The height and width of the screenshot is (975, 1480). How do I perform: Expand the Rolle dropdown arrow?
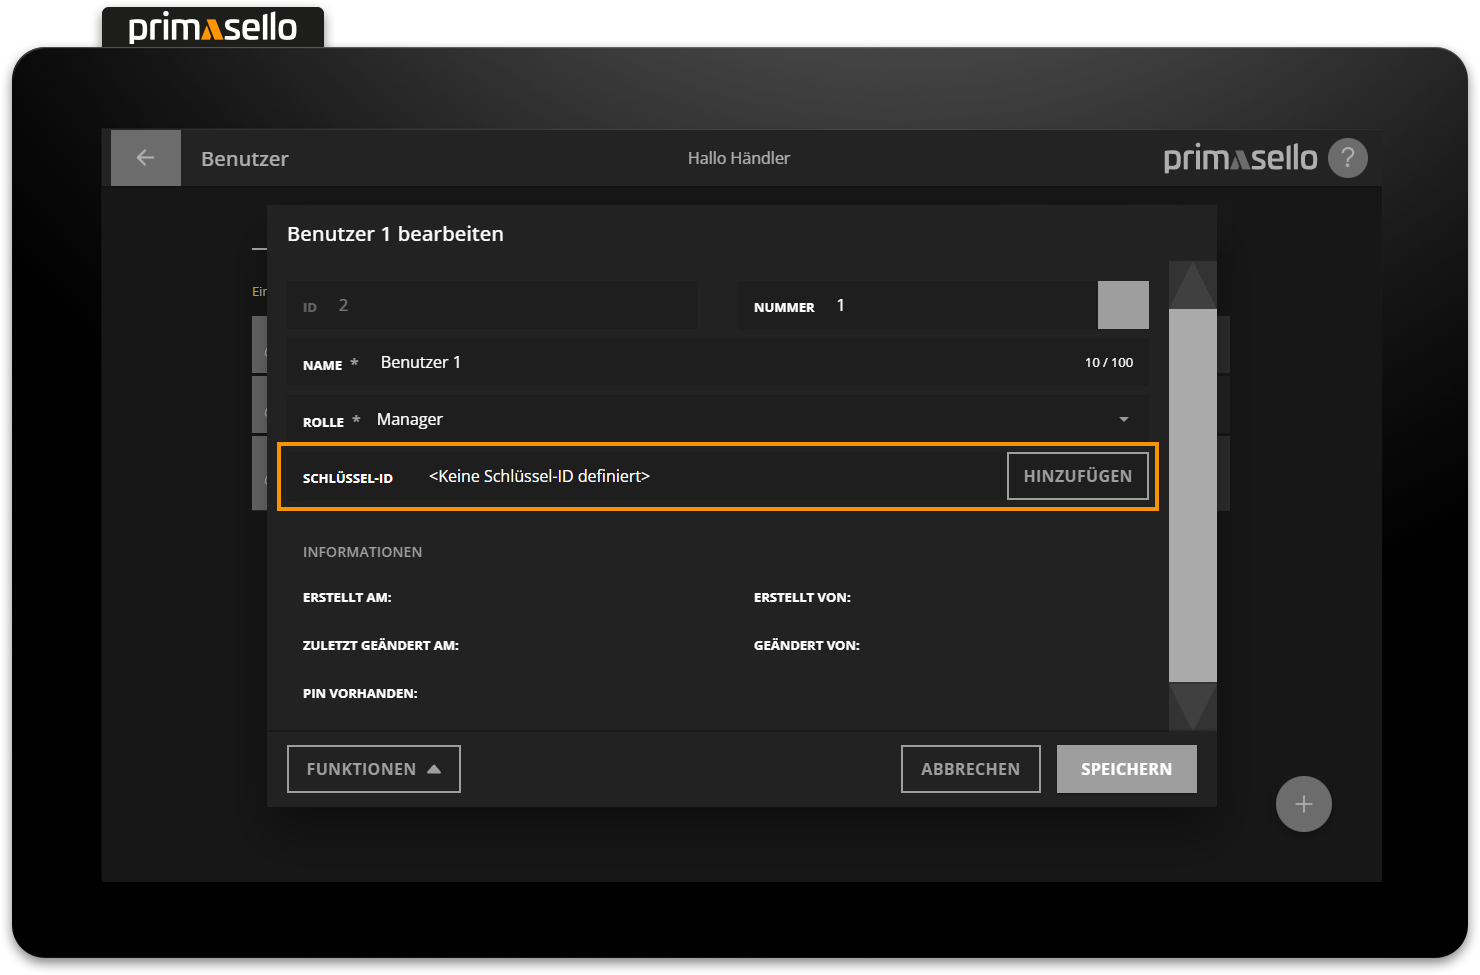point(1124,420)
